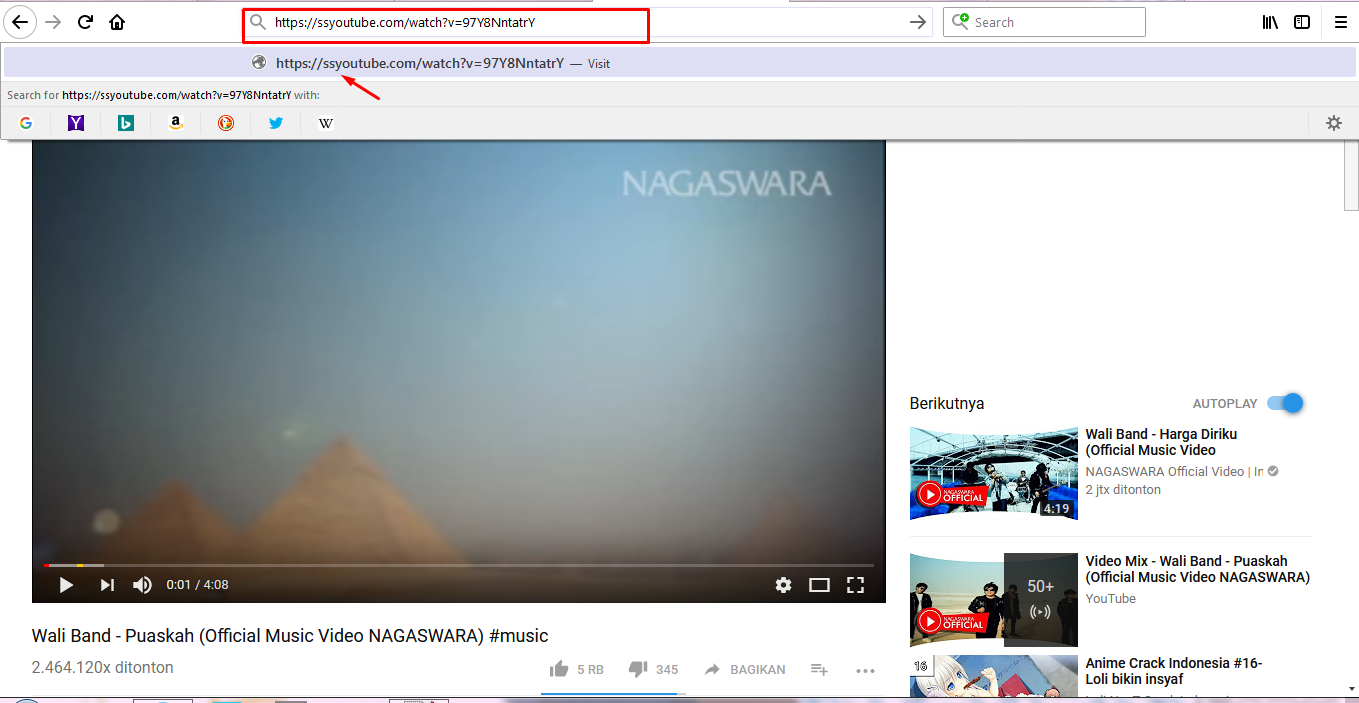Open the browser home page icon
The image size is (1359, 703).
point(117,22)
